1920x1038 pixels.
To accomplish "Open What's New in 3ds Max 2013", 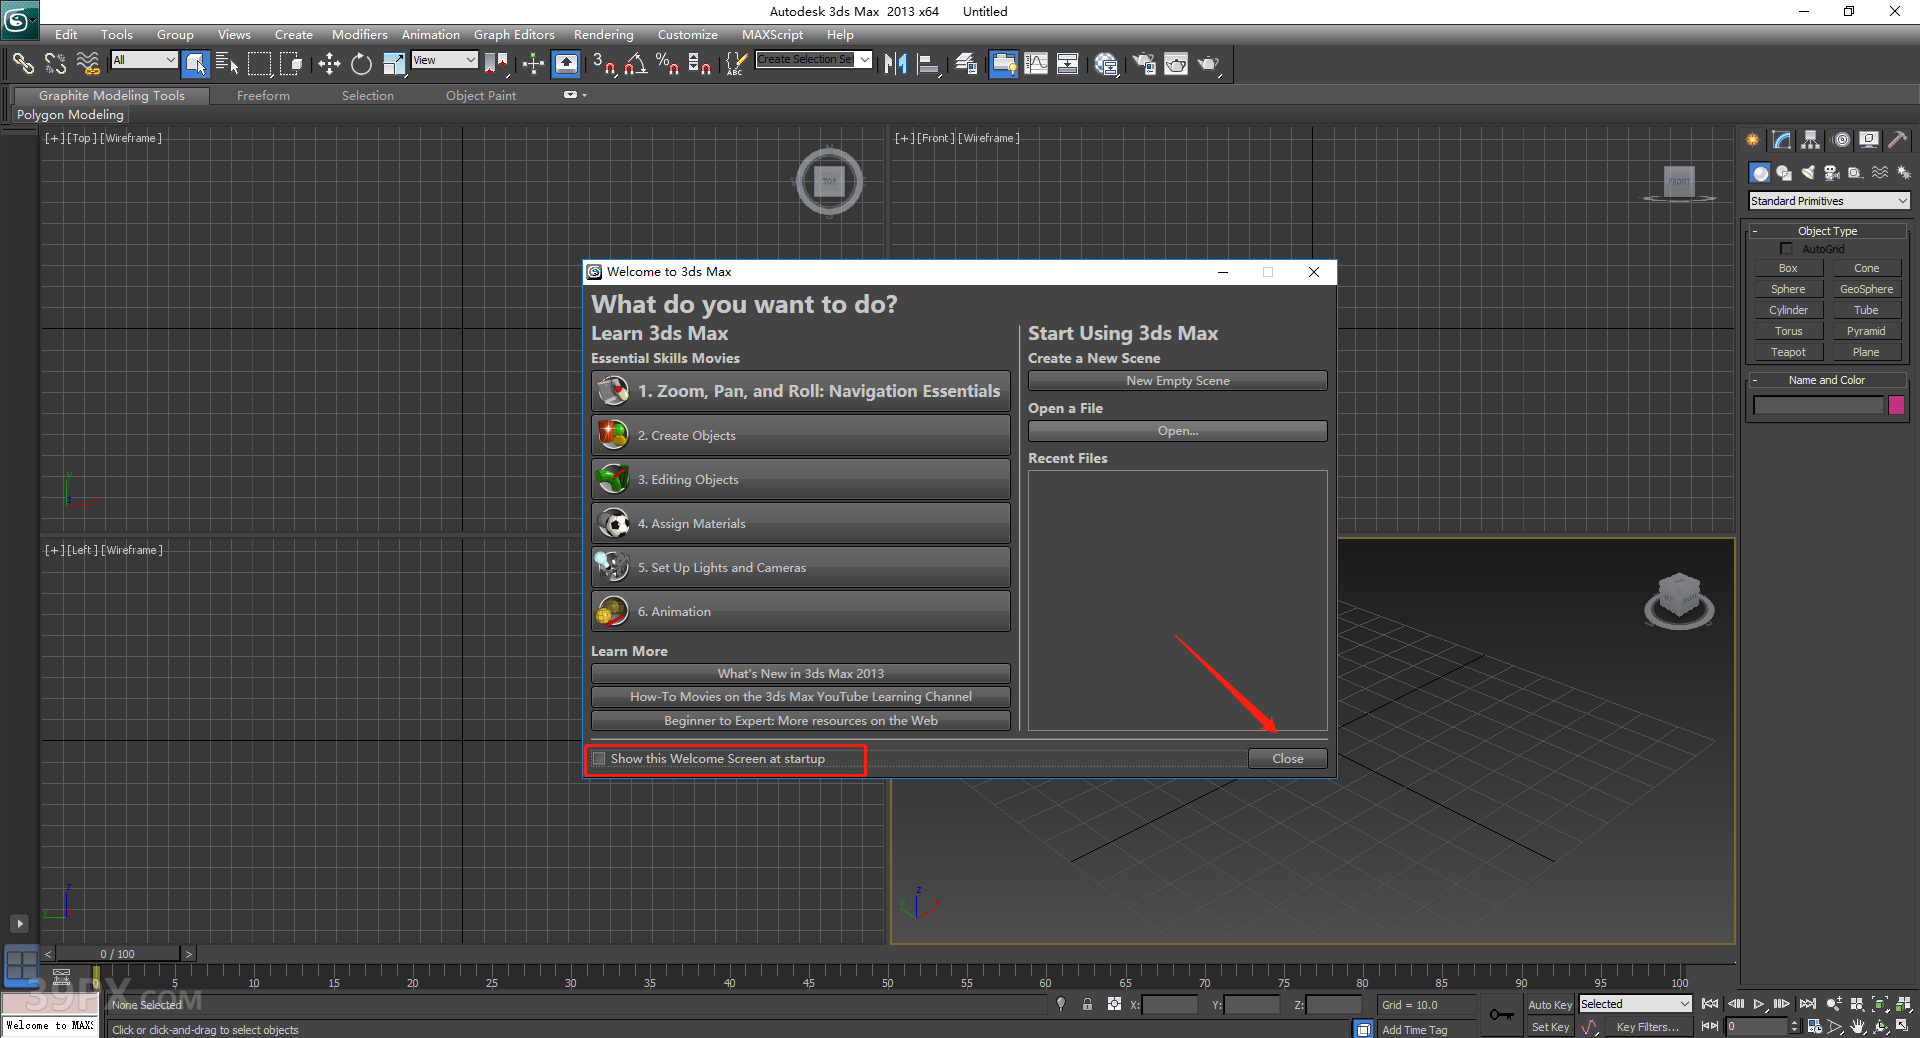I will [x=801, y=674].
